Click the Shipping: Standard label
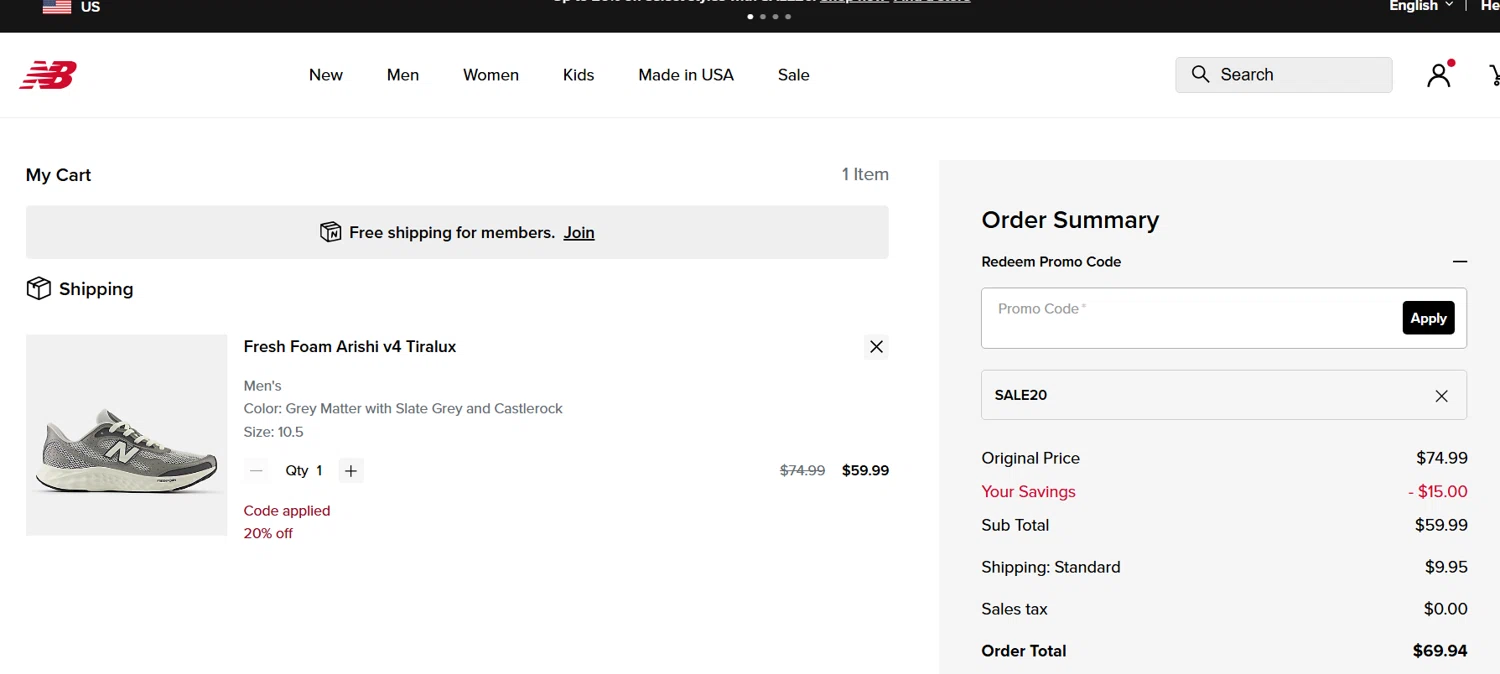Screen dimensions: 1500x674 [x=1051, y=567]
